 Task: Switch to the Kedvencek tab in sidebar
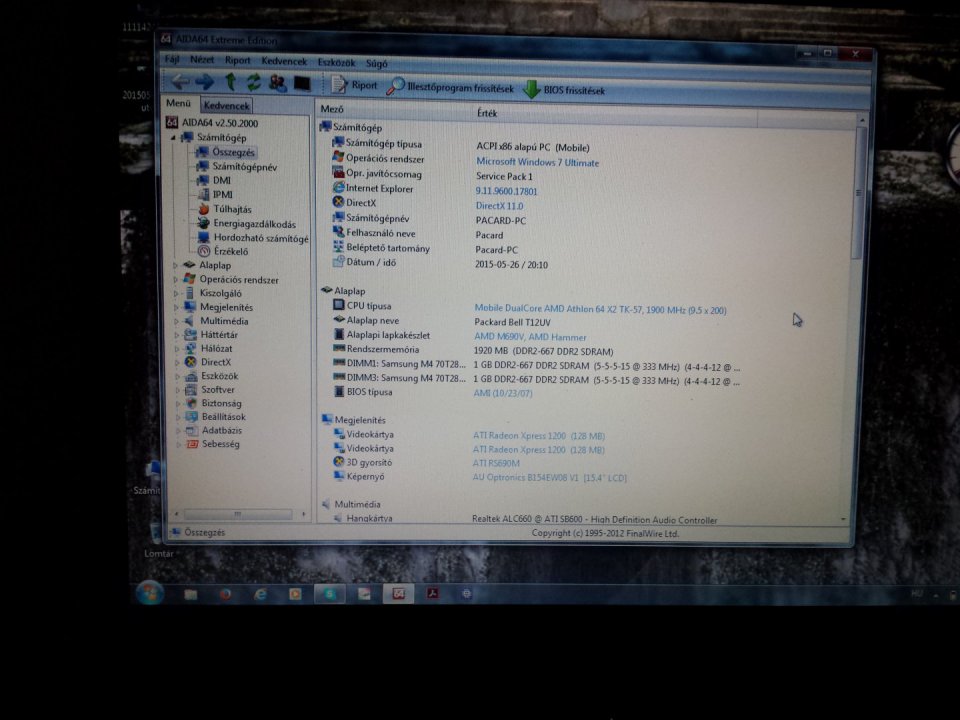point(227,105)
